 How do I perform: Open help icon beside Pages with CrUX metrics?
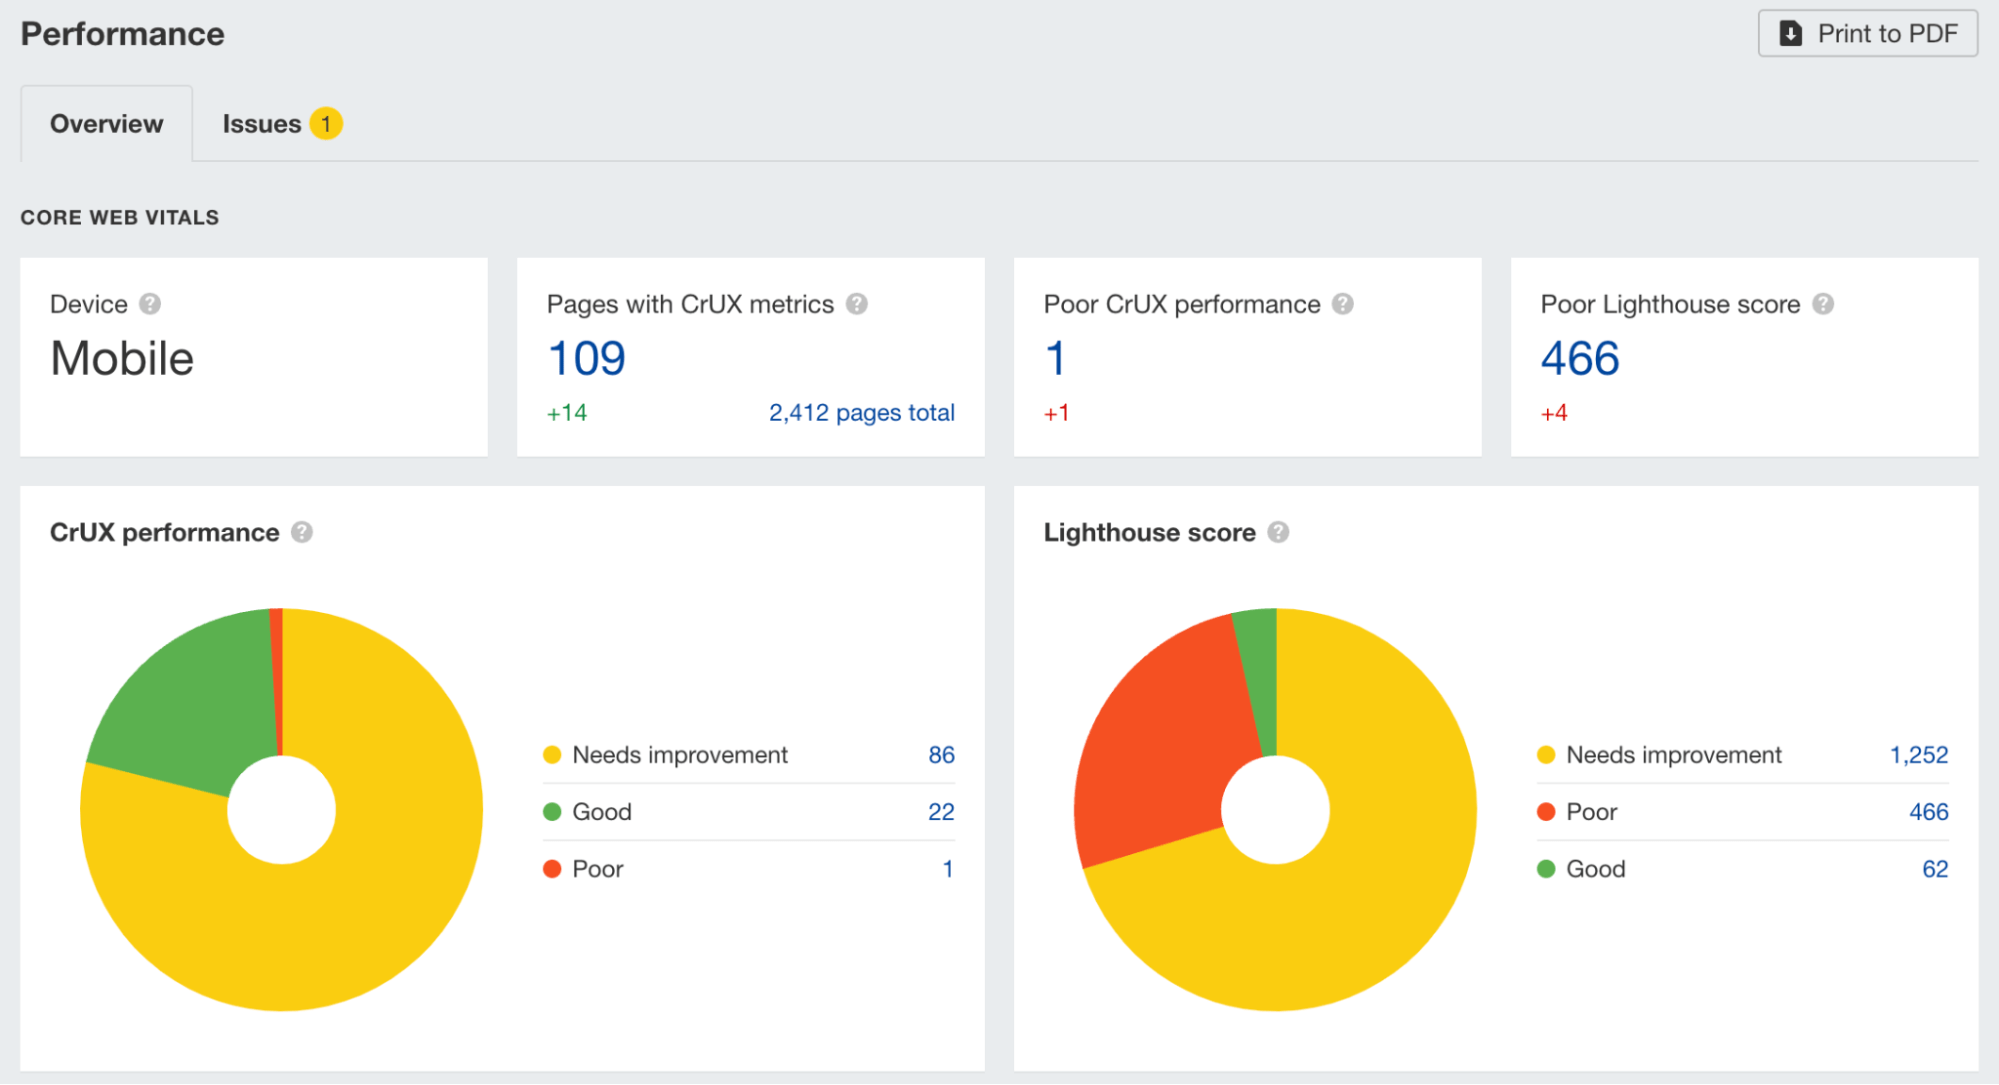[857, 304]
